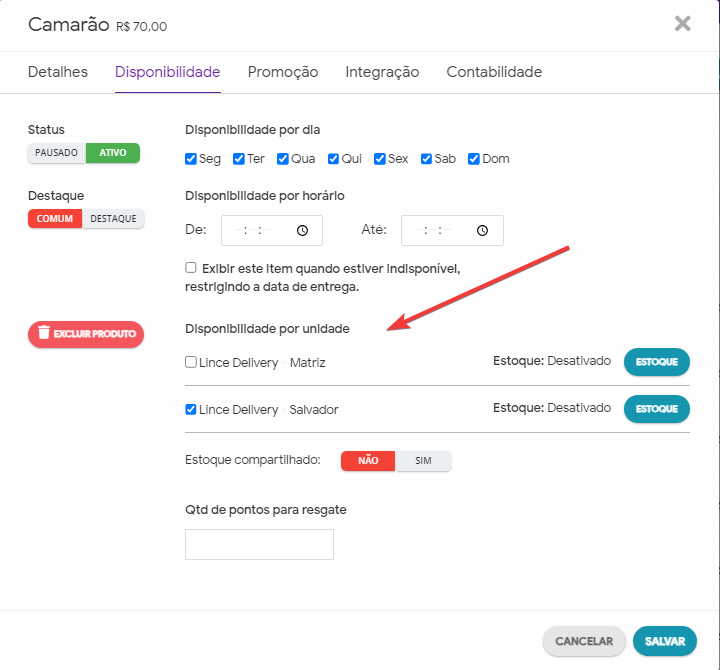Open clock picker in 'De' time field
The width and height of the screenshot is (720, 670).
303,230
